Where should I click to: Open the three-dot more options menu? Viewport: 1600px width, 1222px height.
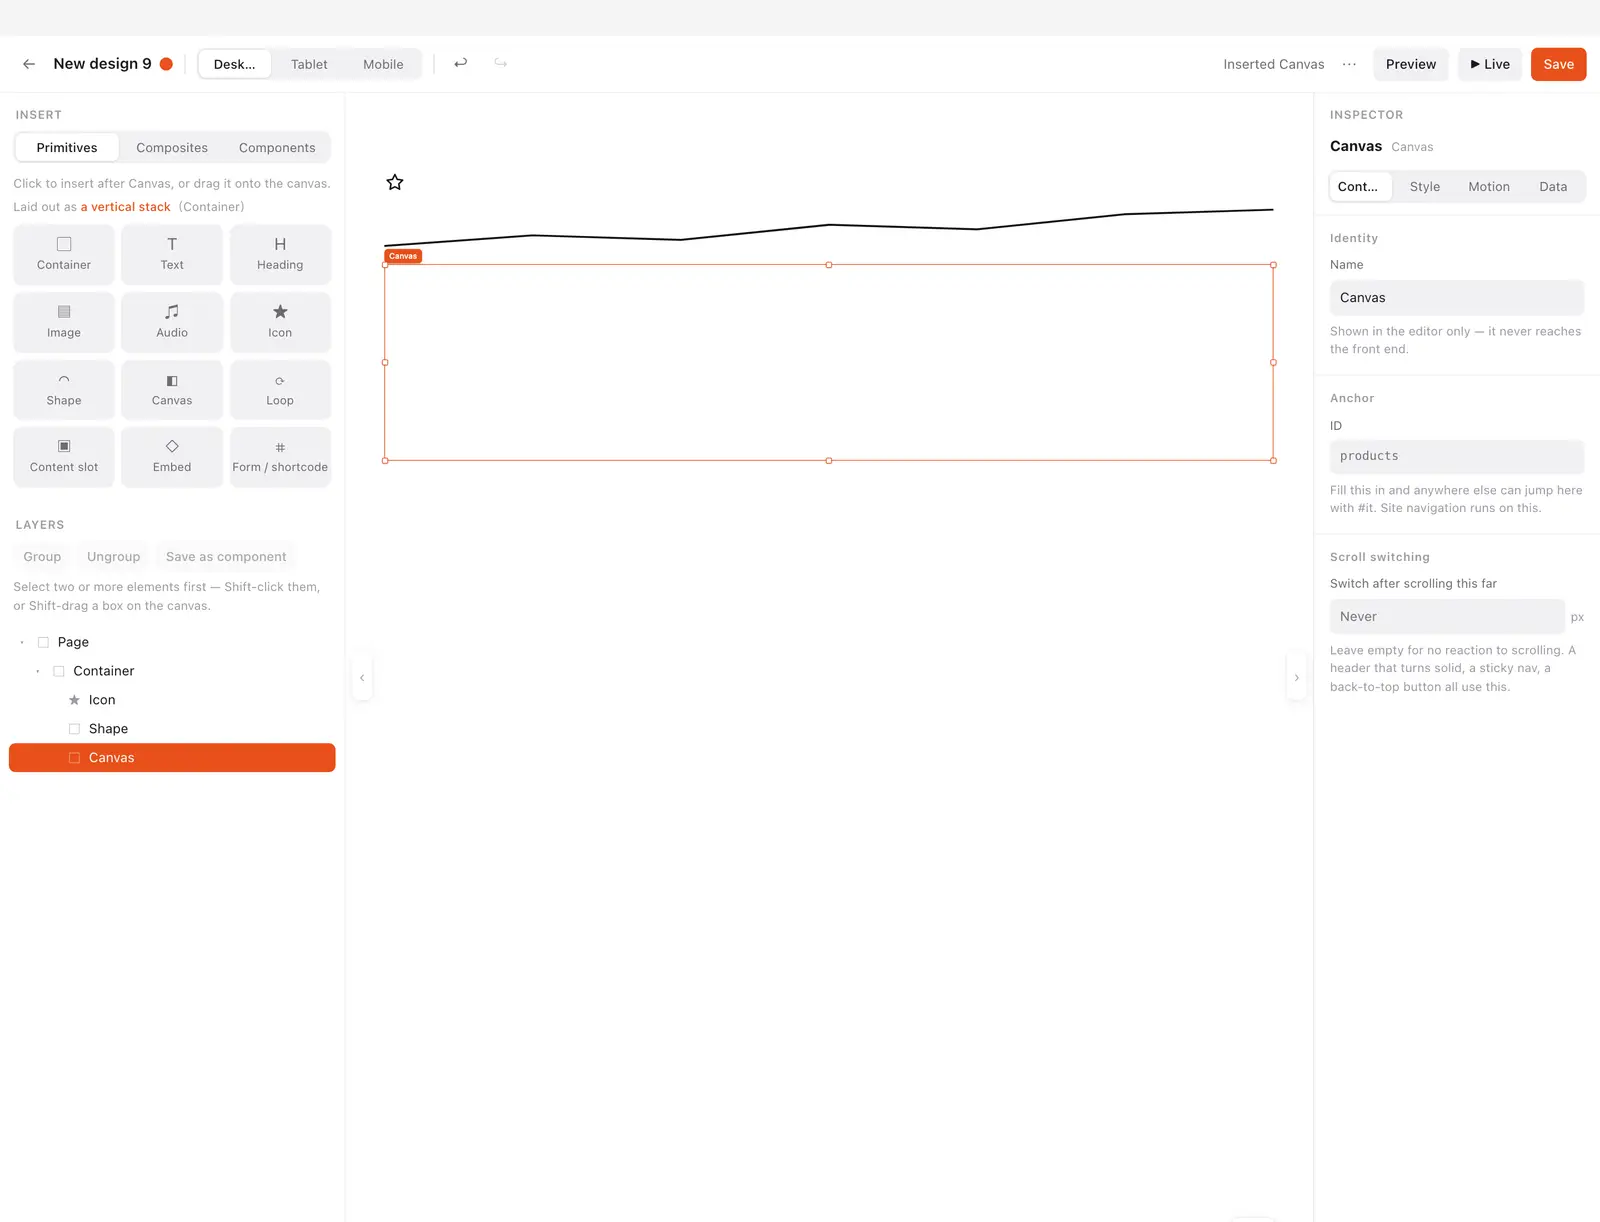(1349, 64)
